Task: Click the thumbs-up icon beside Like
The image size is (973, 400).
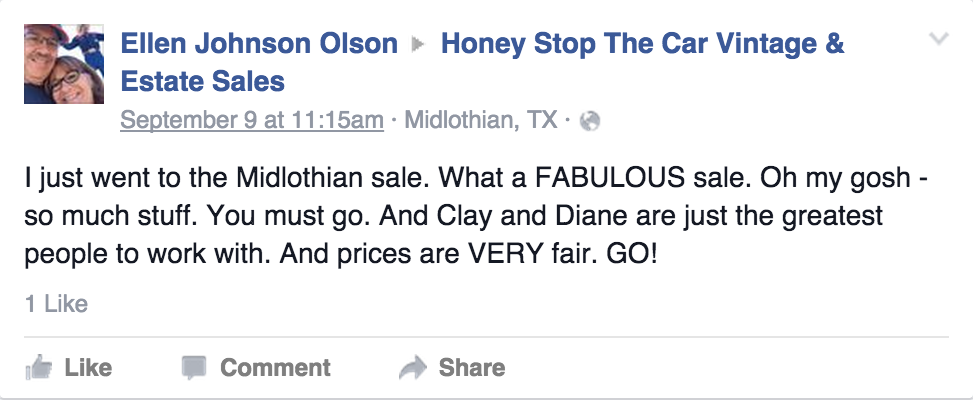Action: click(x=39, y=368)
